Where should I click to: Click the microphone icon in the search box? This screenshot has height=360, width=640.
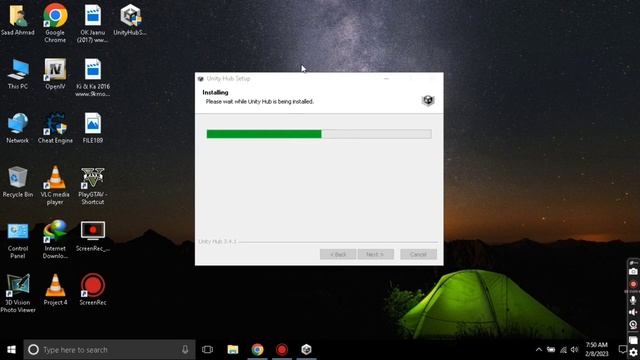(185, 350)
